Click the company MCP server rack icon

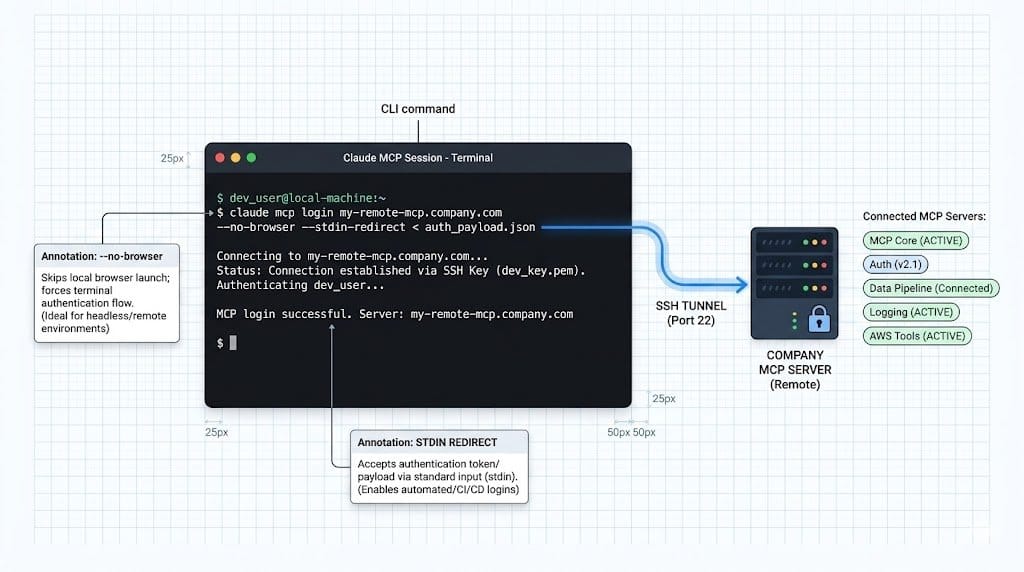coord(794,283)
